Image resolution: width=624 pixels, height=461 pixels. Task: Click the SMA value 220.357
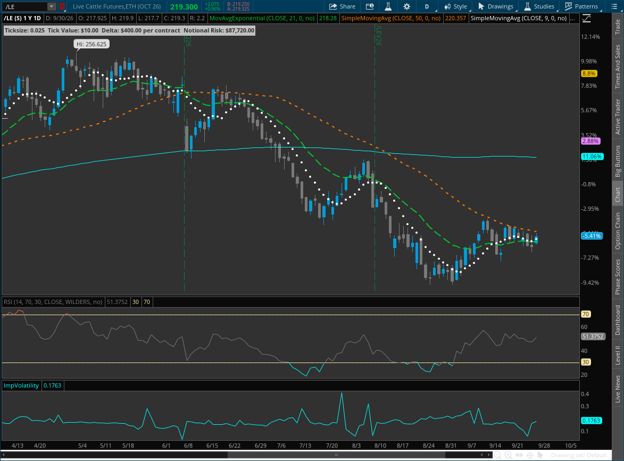tap(455, 18)
